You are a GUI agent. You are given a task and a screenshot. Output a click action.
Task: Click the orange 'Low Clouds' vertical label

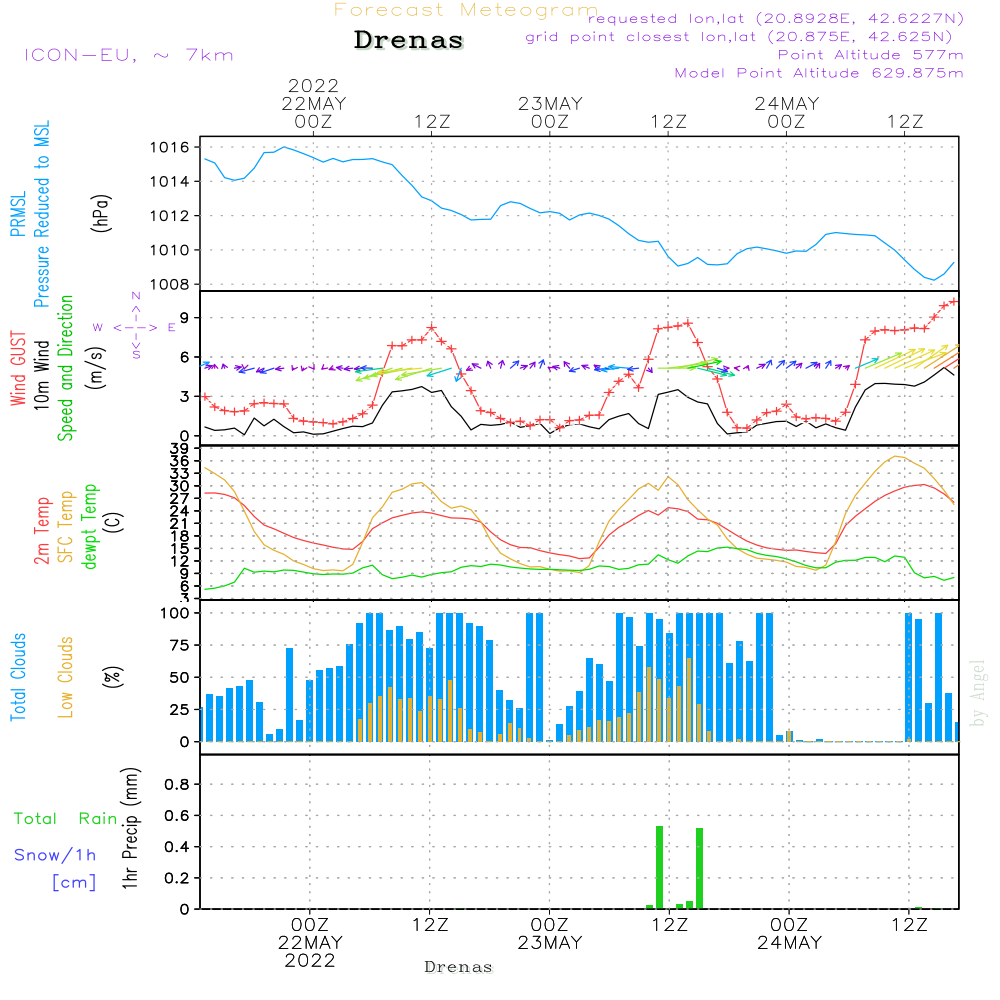coord(66,677)
